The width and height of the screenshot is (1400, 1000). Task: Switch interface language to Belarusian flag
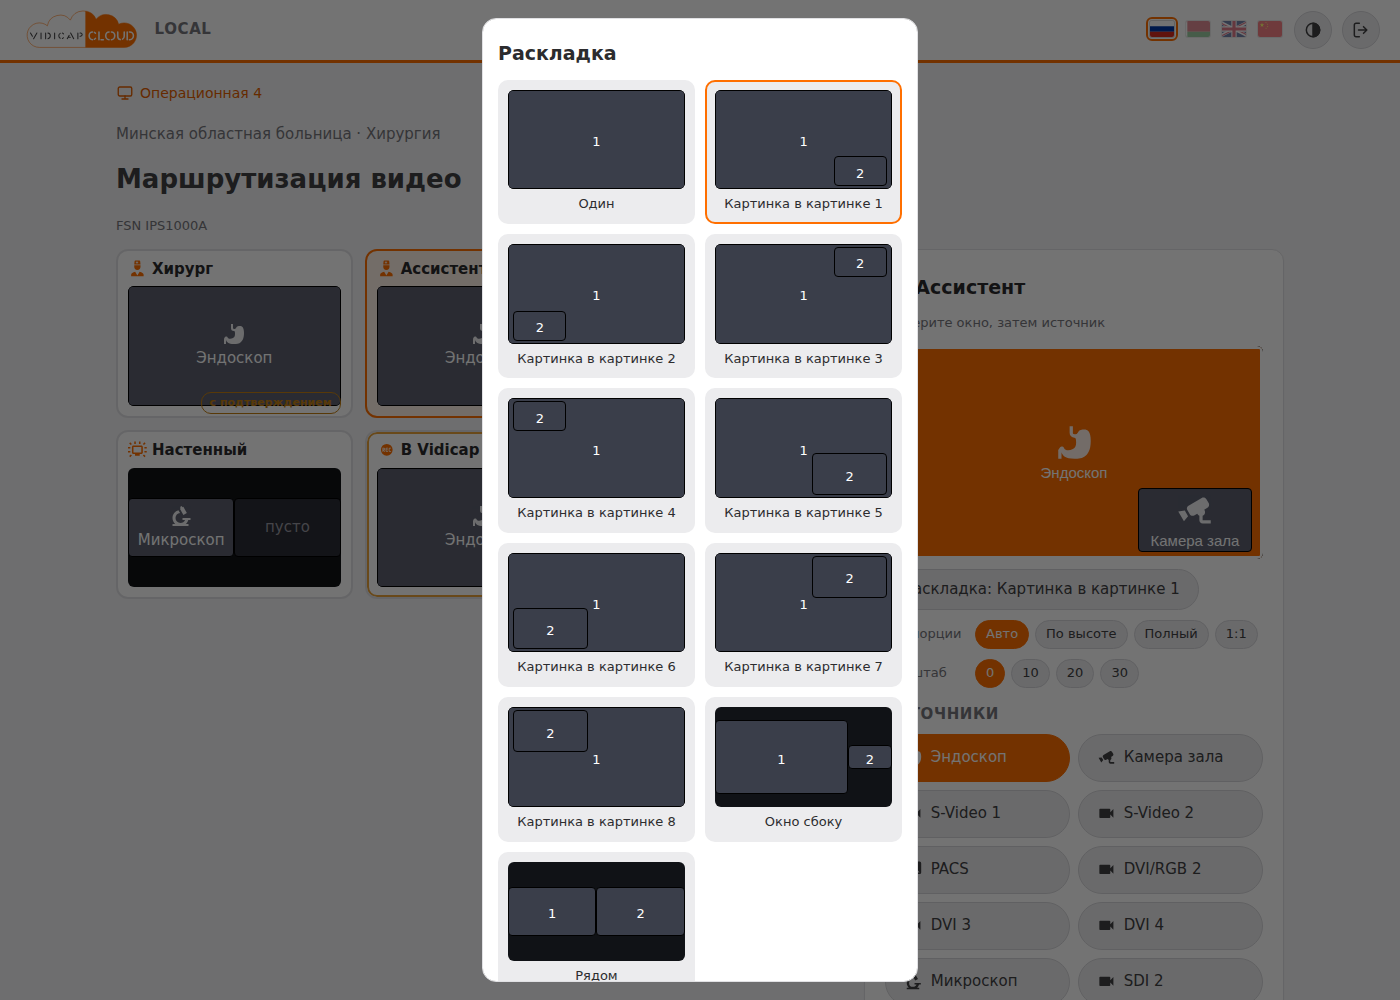(1198, 29)
